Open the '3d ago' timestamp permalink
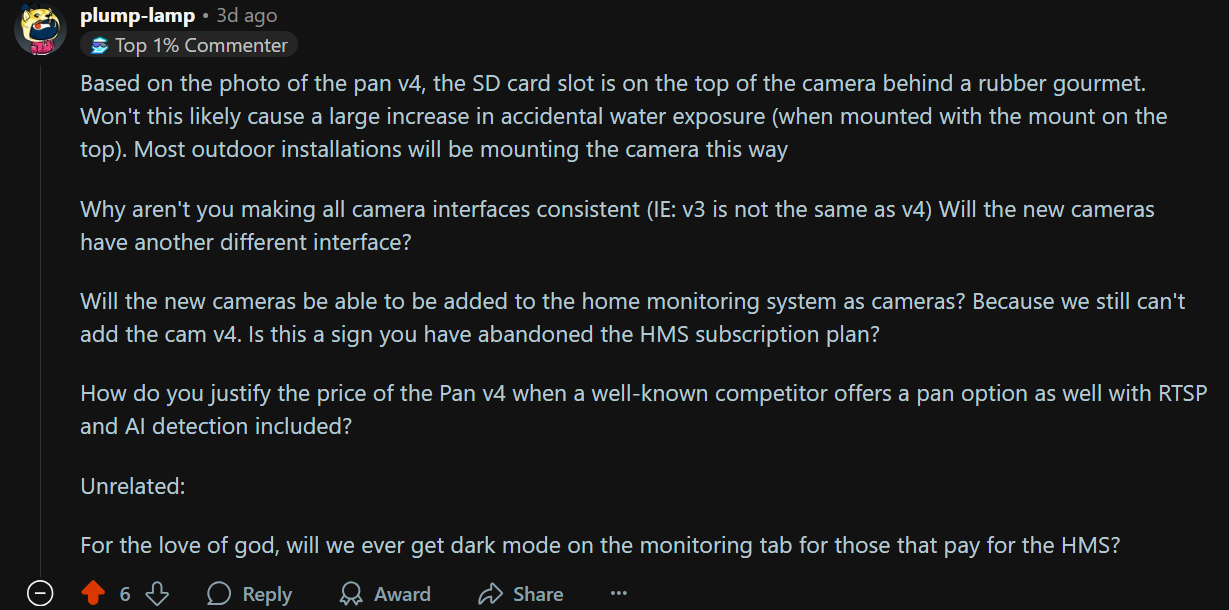Screen dimensions: 1229x610 click(247, 16)
